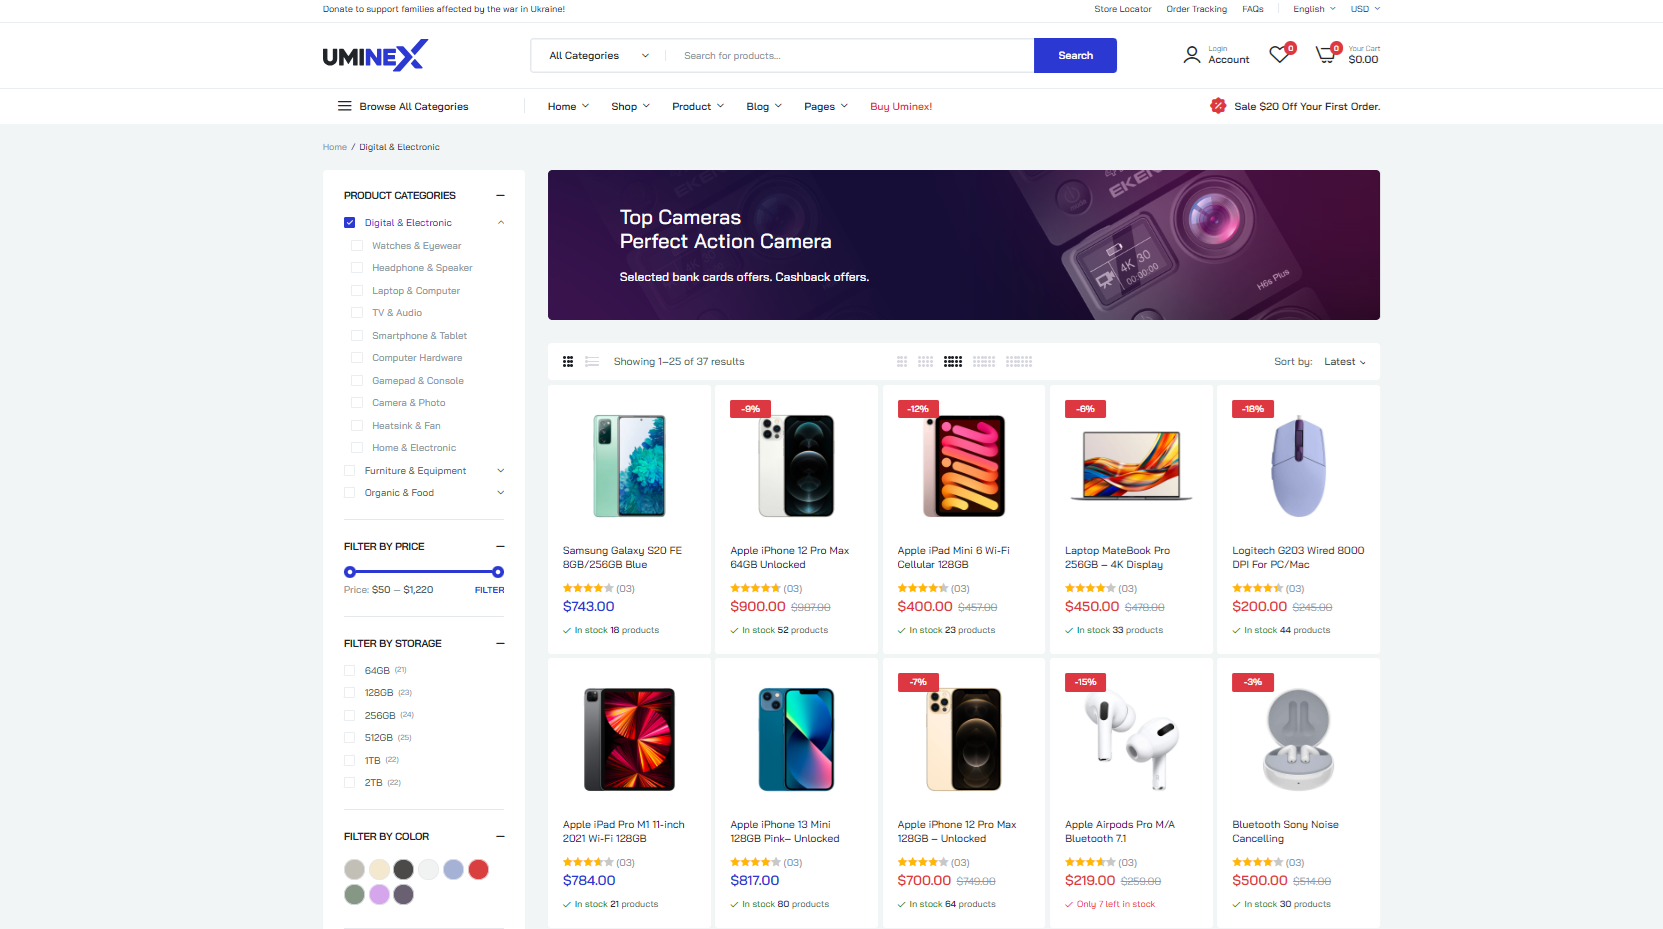Open the Sort by Latest dropdown
The image size is (1663, 929).
point(1344,362)
